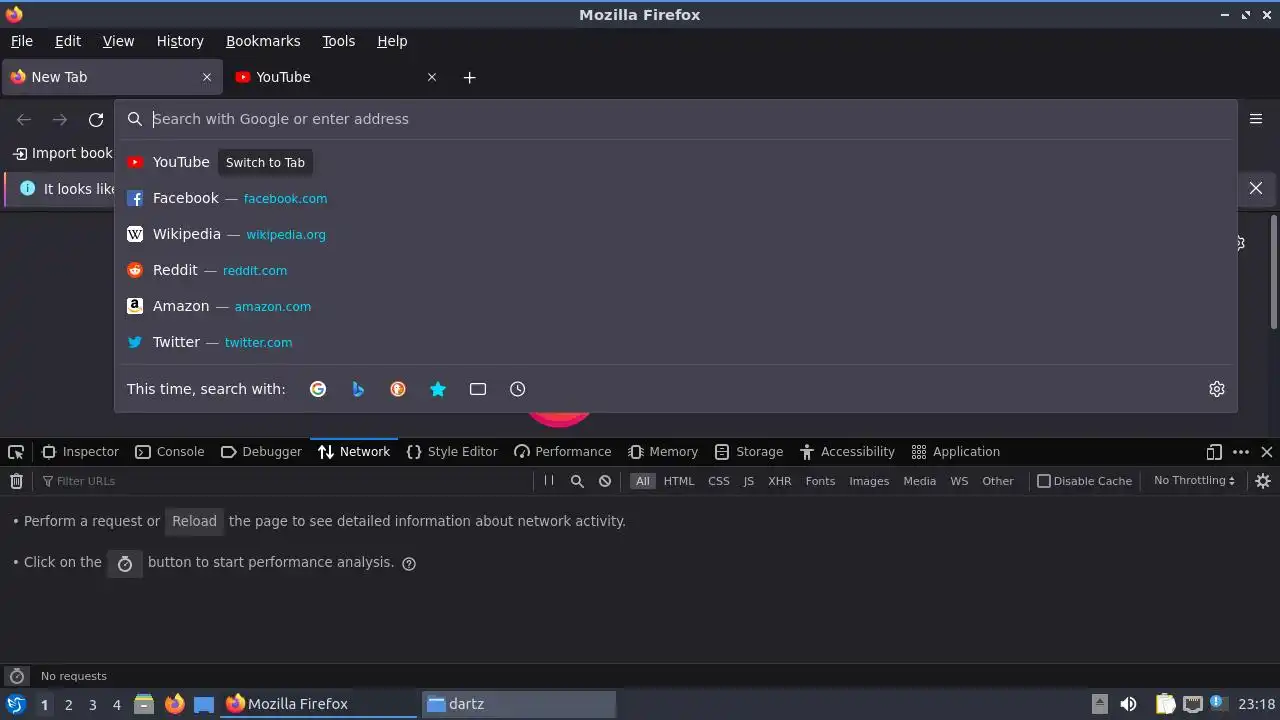This screenshot has height=720, width=1280.
Task: Open the File menu
Action: 22,41
